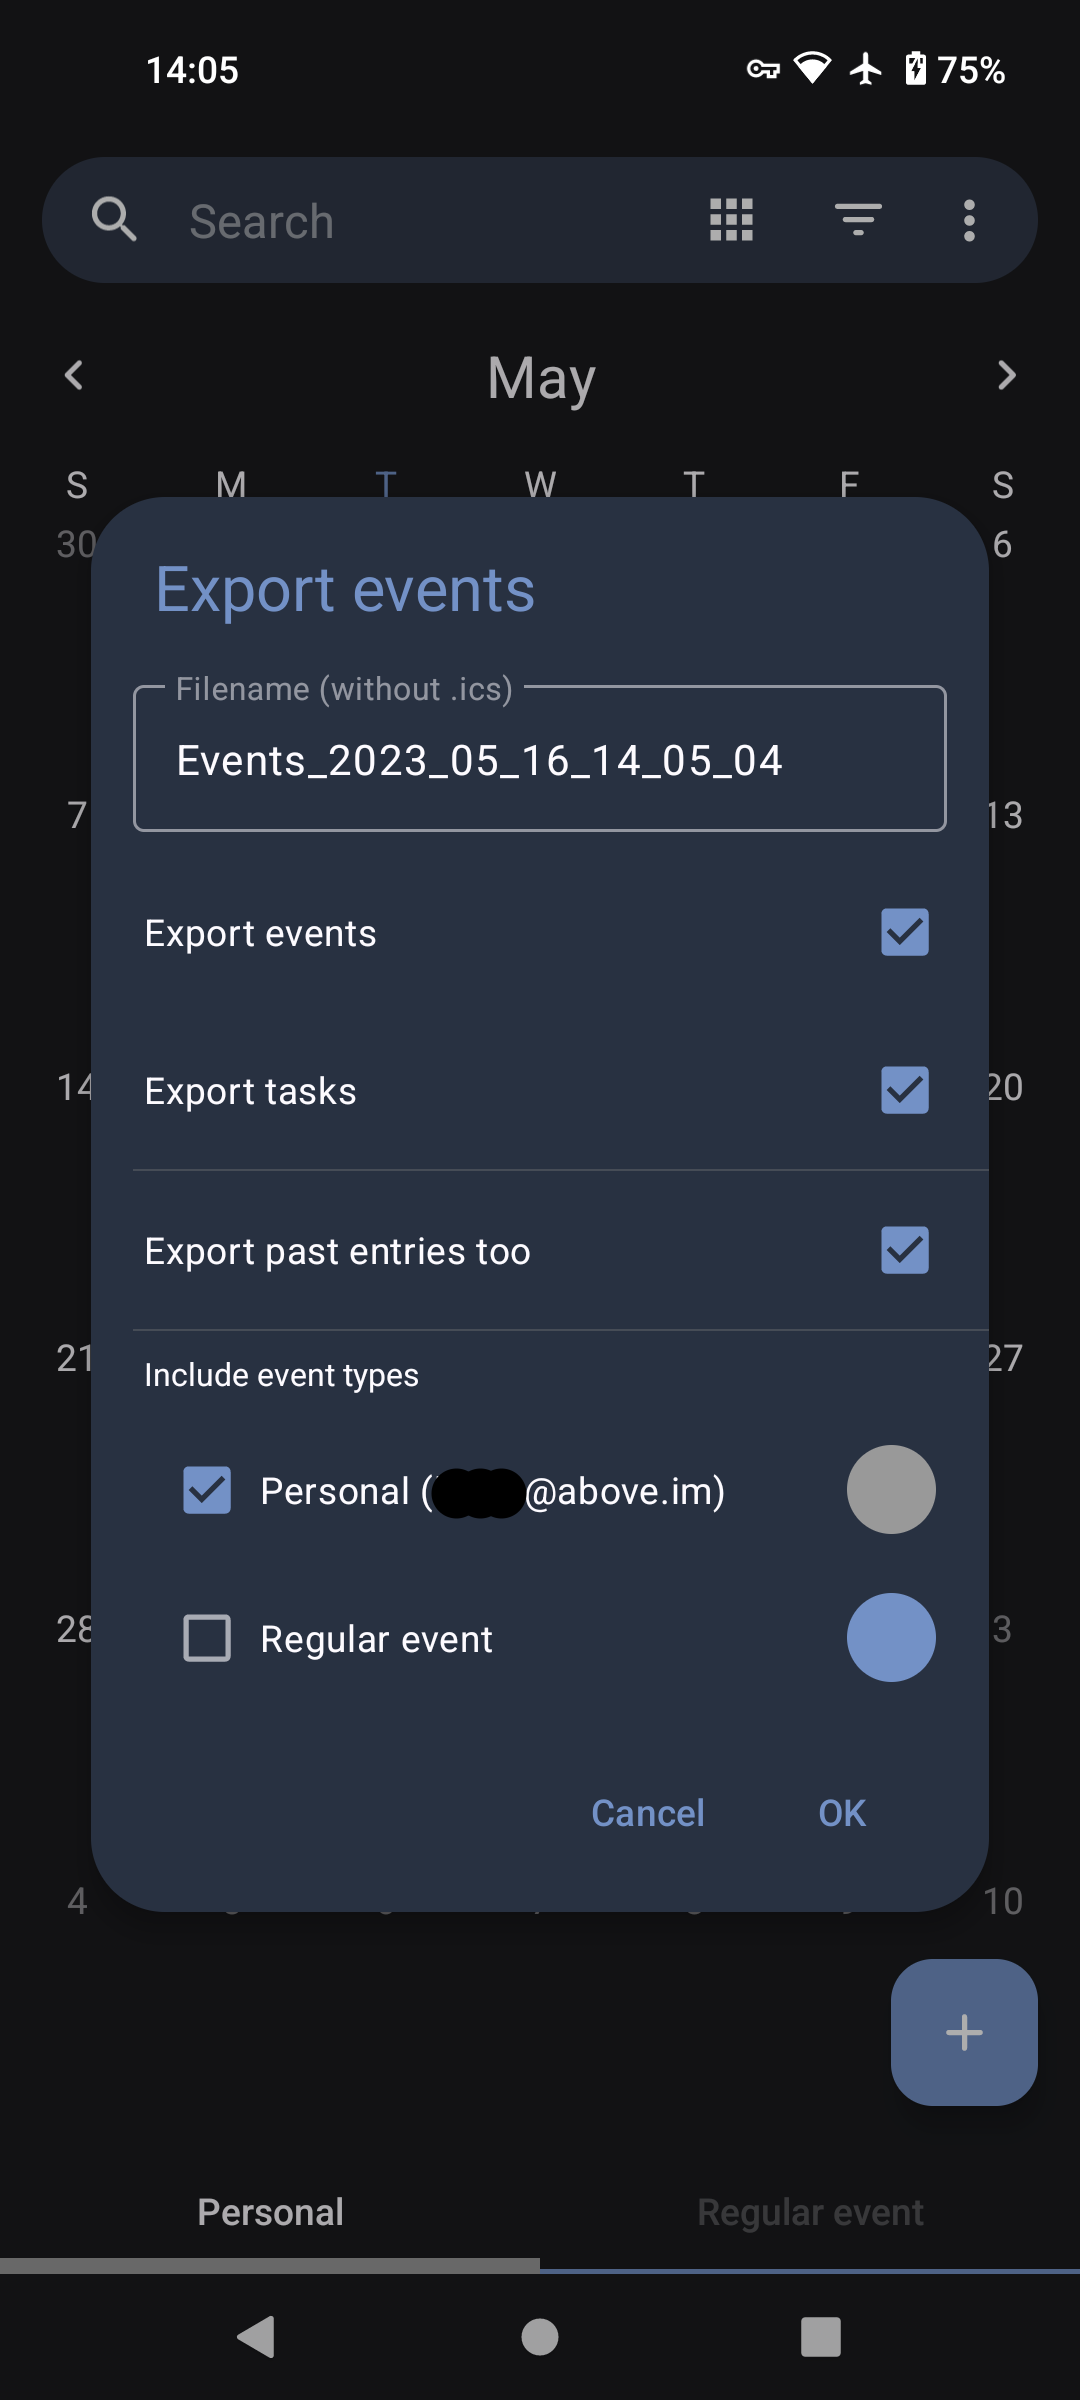Check the Regular event checkbox
Screen dimensions: 1080x2400
[207, 1638]
